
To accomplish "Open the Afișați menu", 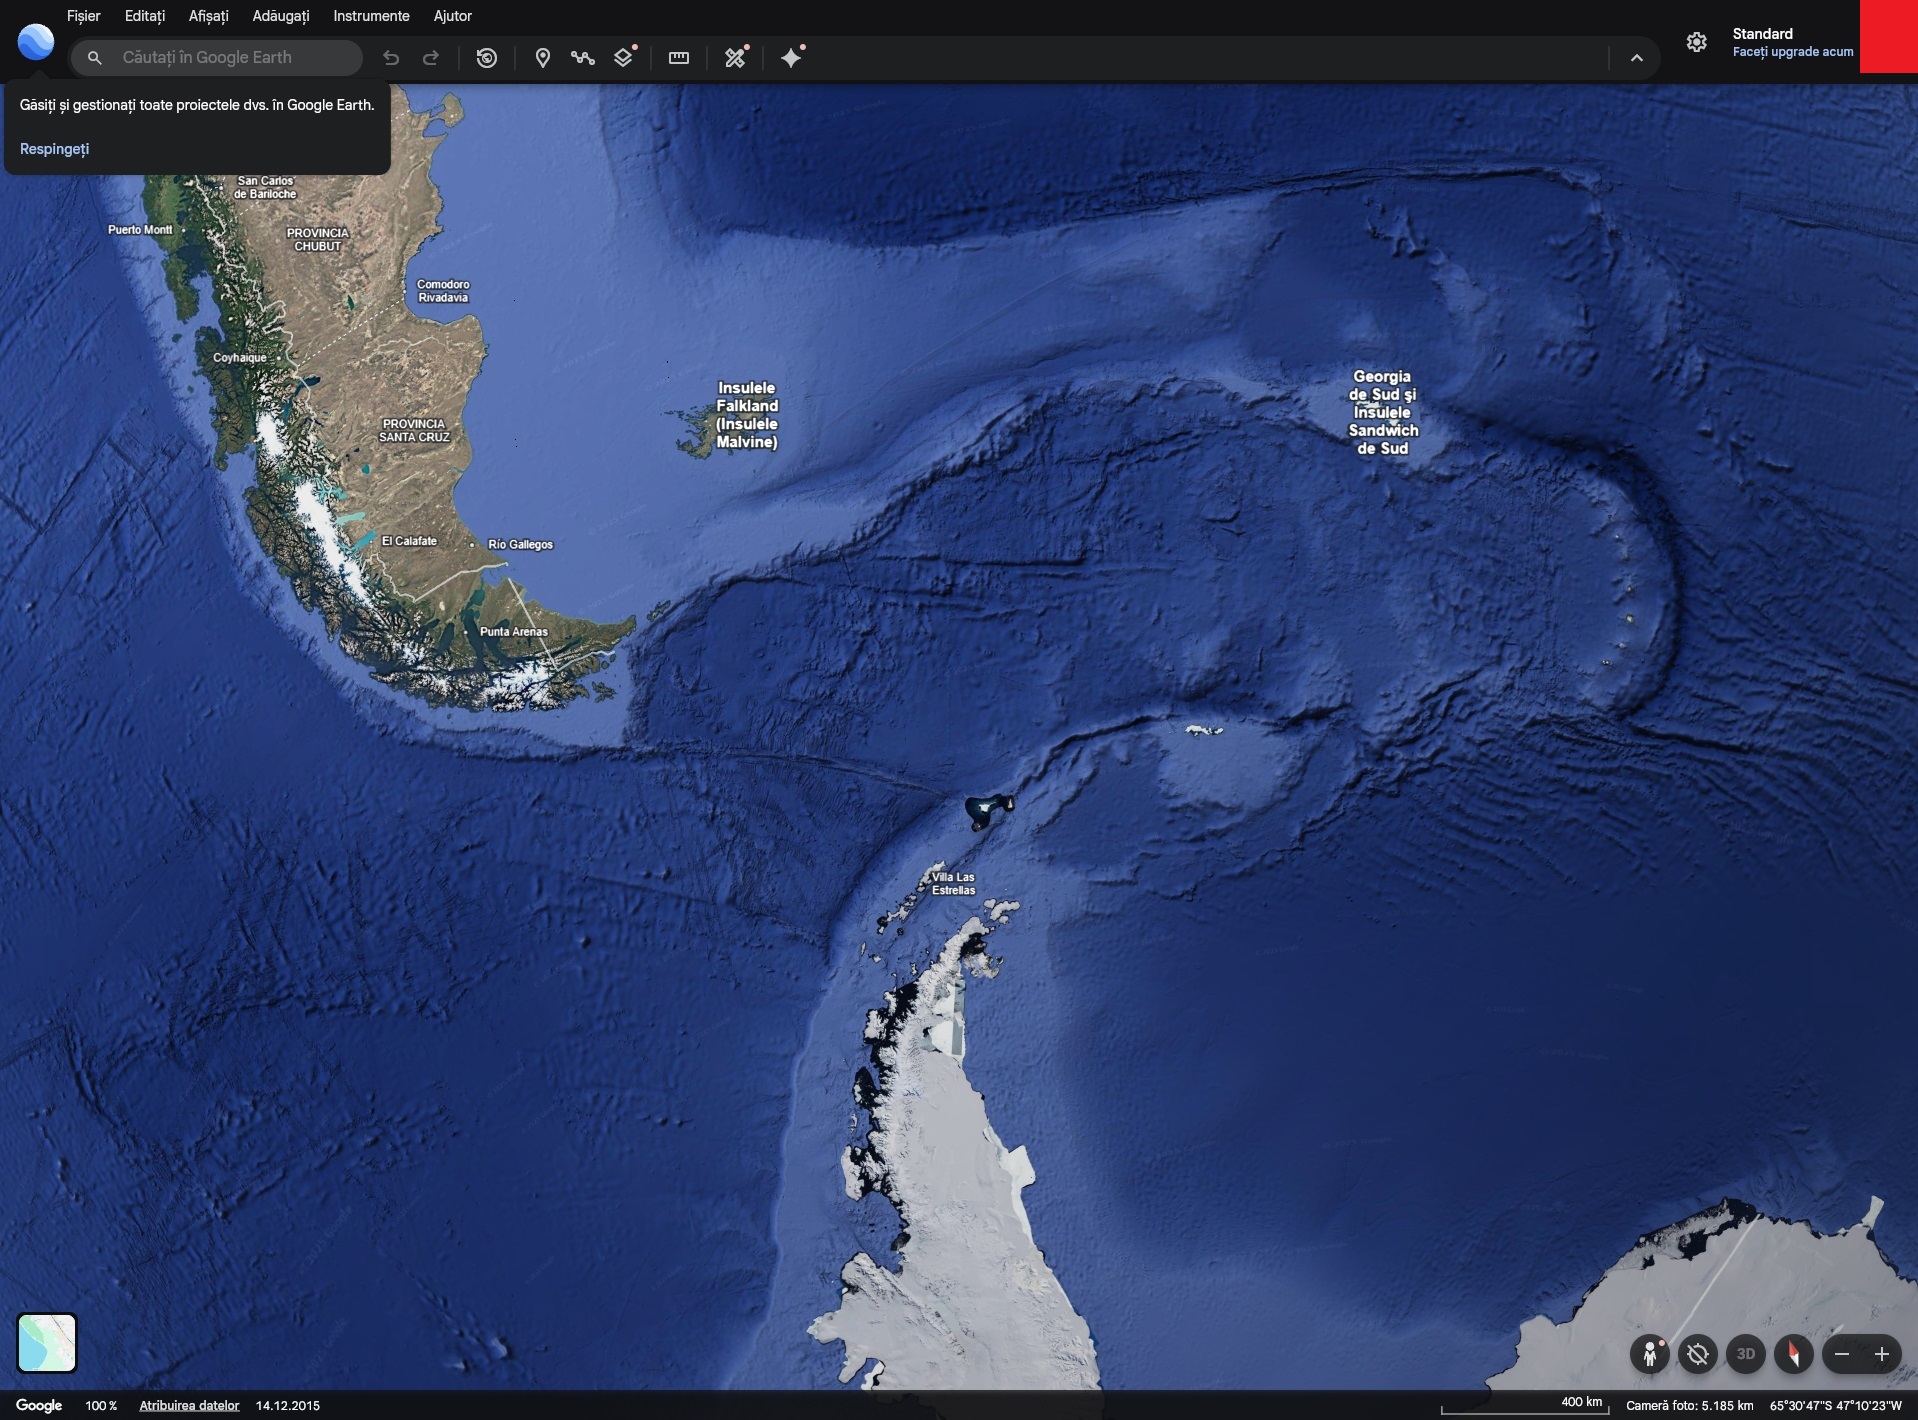I will [209, 16].
